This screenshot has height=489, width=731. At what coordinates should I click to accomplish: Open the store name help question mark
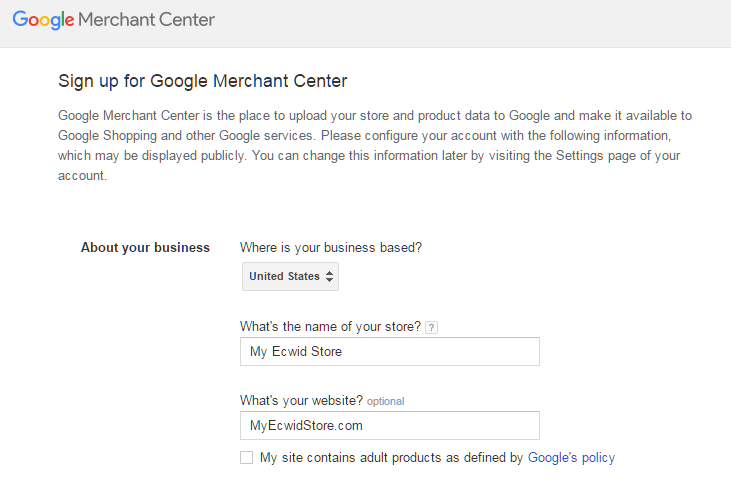431,328
